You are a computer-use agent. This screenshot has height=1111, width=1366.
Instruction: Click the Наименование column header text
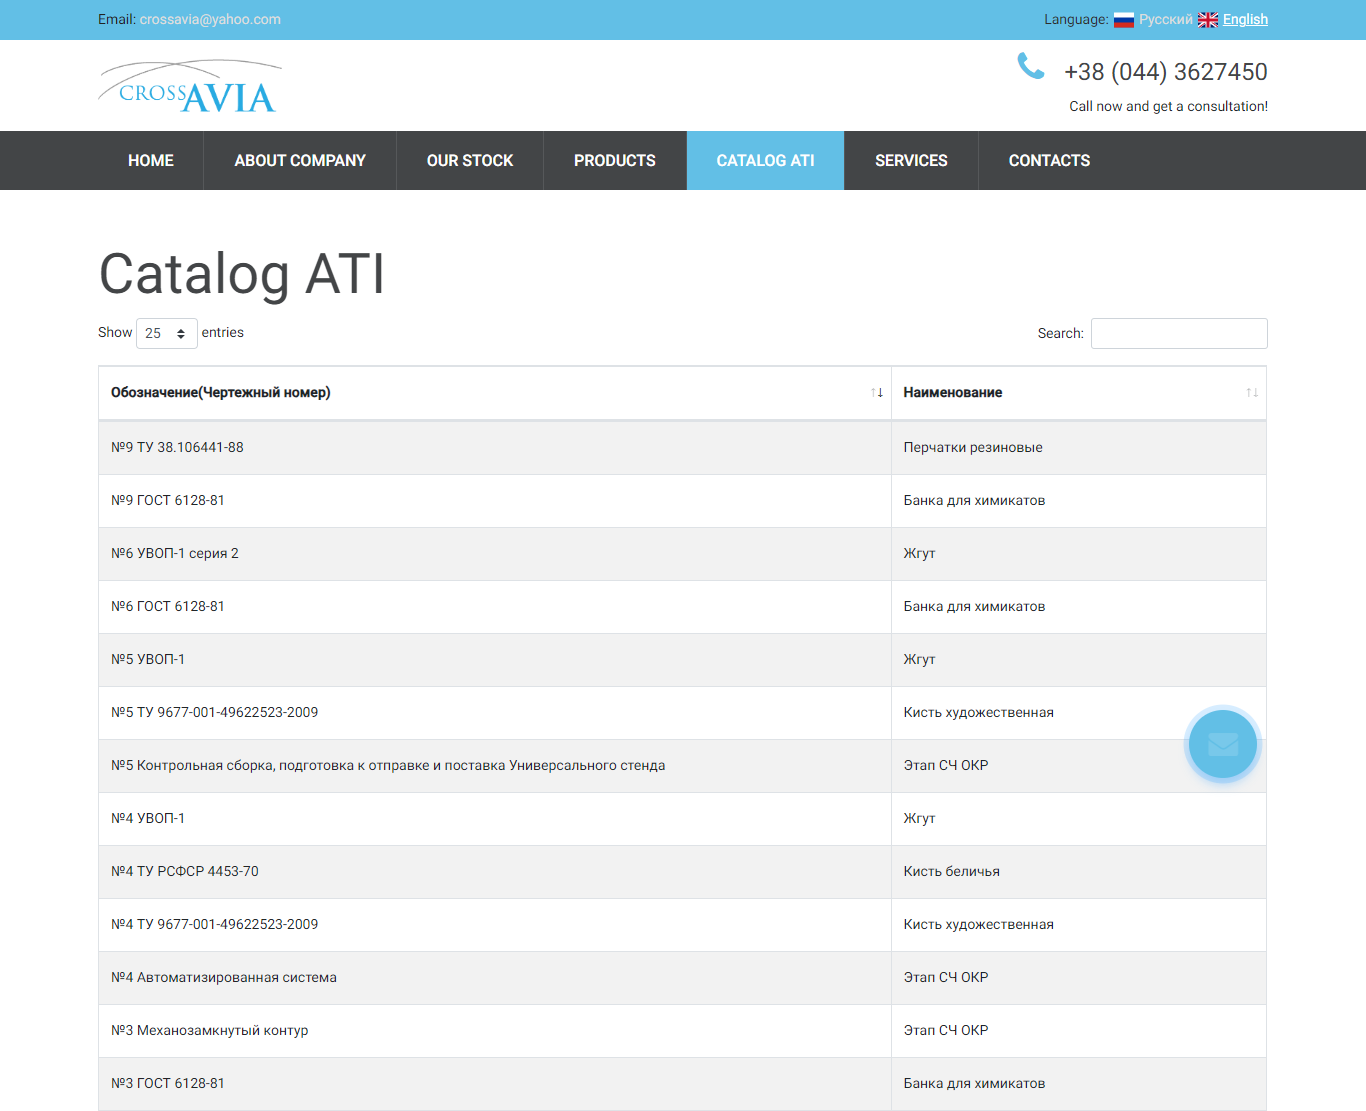point(953,393)
